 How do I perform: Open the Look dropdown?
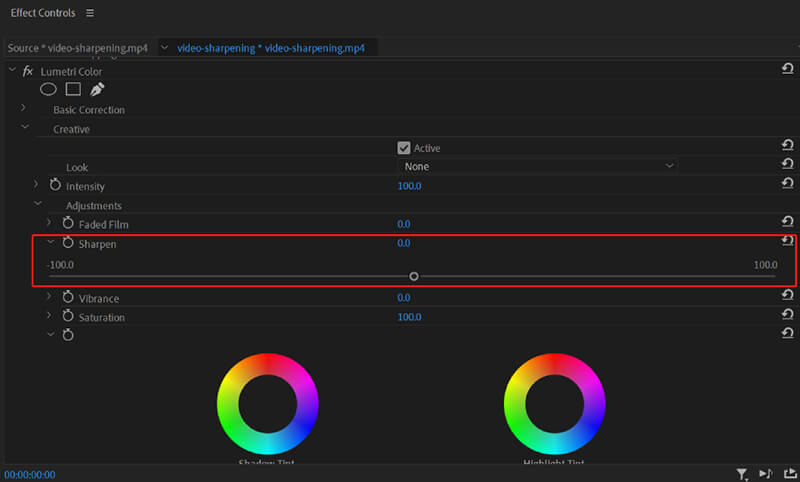[538, 167]
